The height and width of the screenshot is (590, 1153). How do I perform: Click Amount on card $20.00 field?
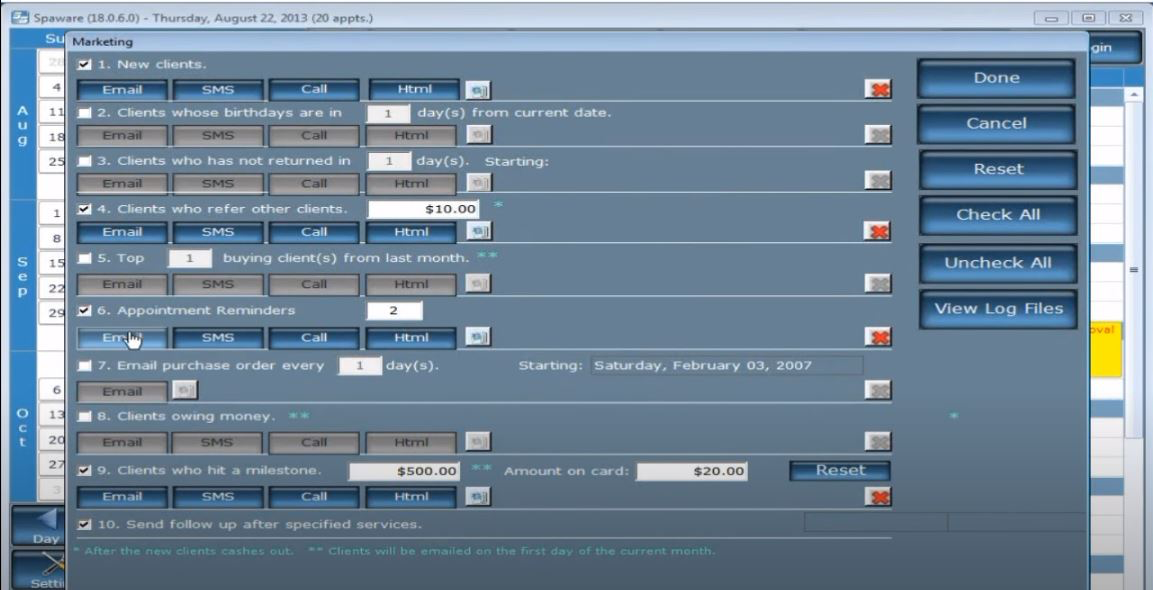coord(692,471)
